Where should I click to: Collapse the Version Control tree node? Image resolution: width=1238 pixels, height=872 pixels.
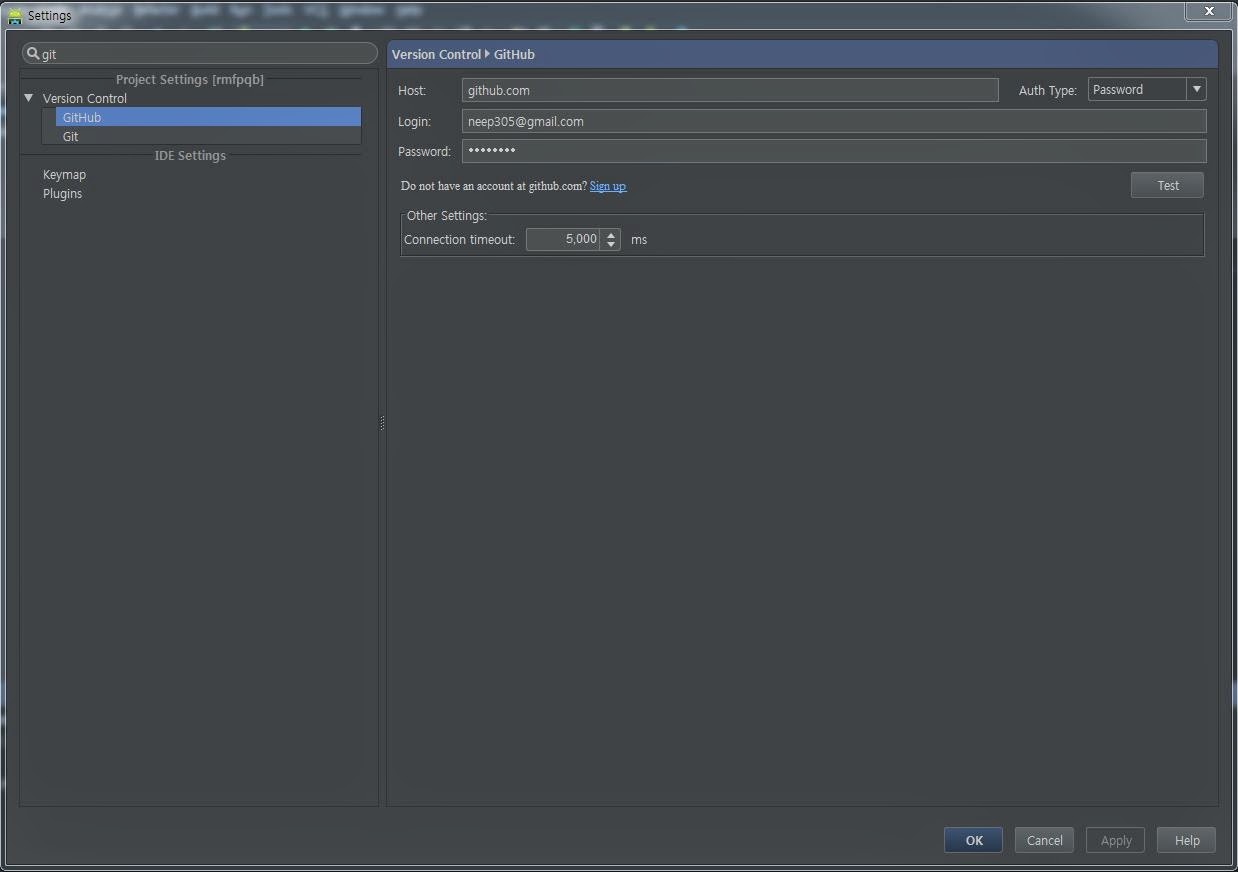27,98
